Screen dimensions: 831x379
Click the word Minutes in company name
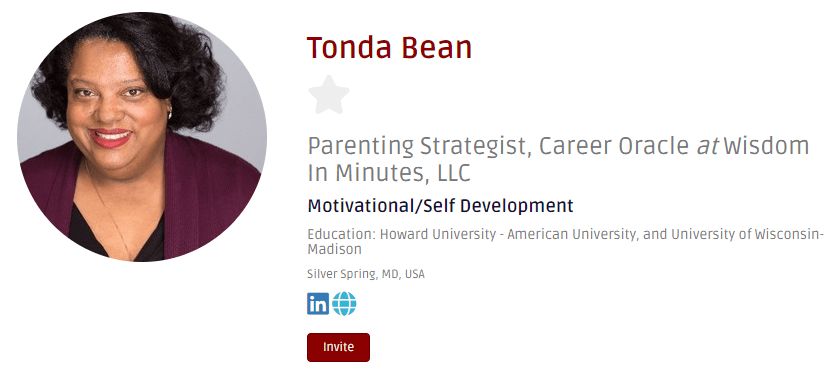379,173
